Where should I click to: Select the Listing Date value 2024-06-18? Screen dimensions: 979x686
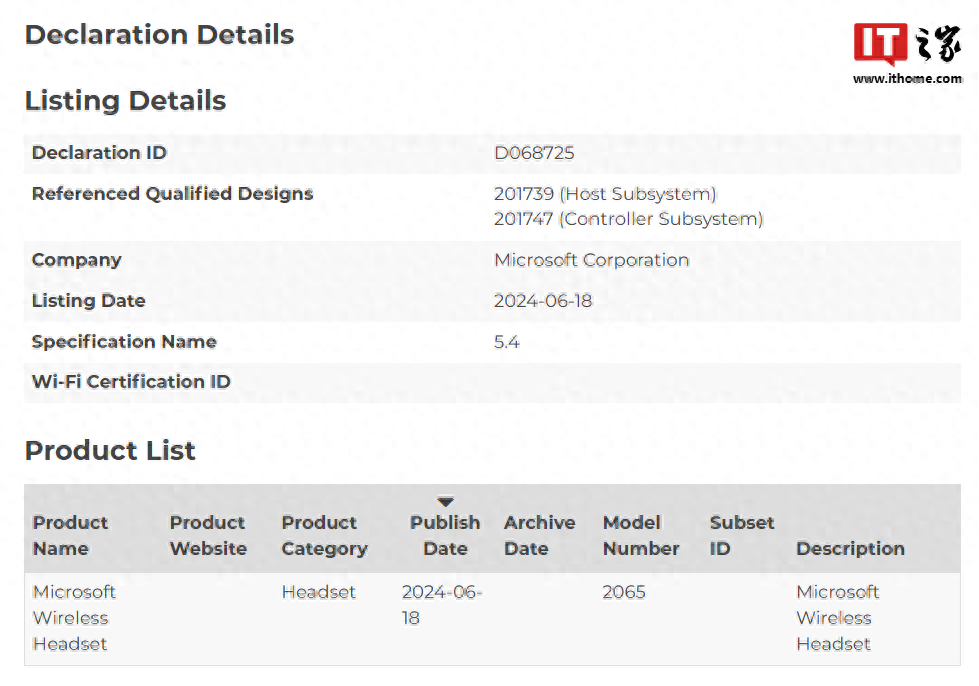click(x=543, y=301)
